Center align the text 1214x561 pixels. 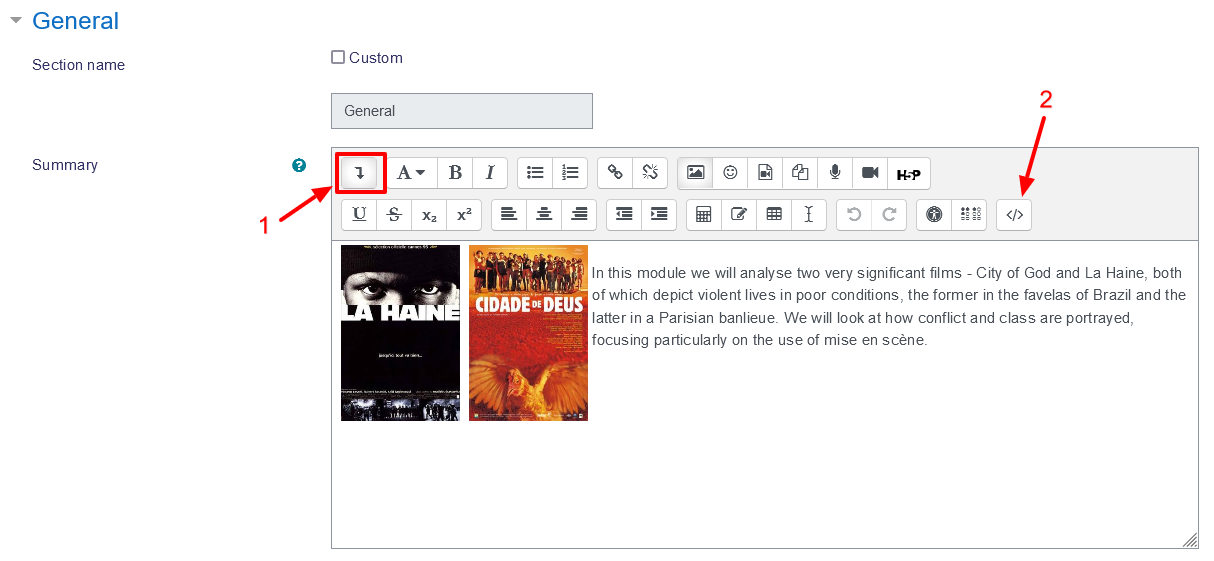coord(544,215)
